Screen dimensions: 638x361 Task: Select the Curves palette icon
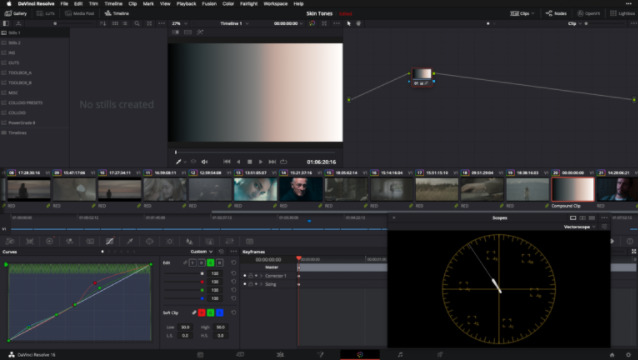coord(110,241)
